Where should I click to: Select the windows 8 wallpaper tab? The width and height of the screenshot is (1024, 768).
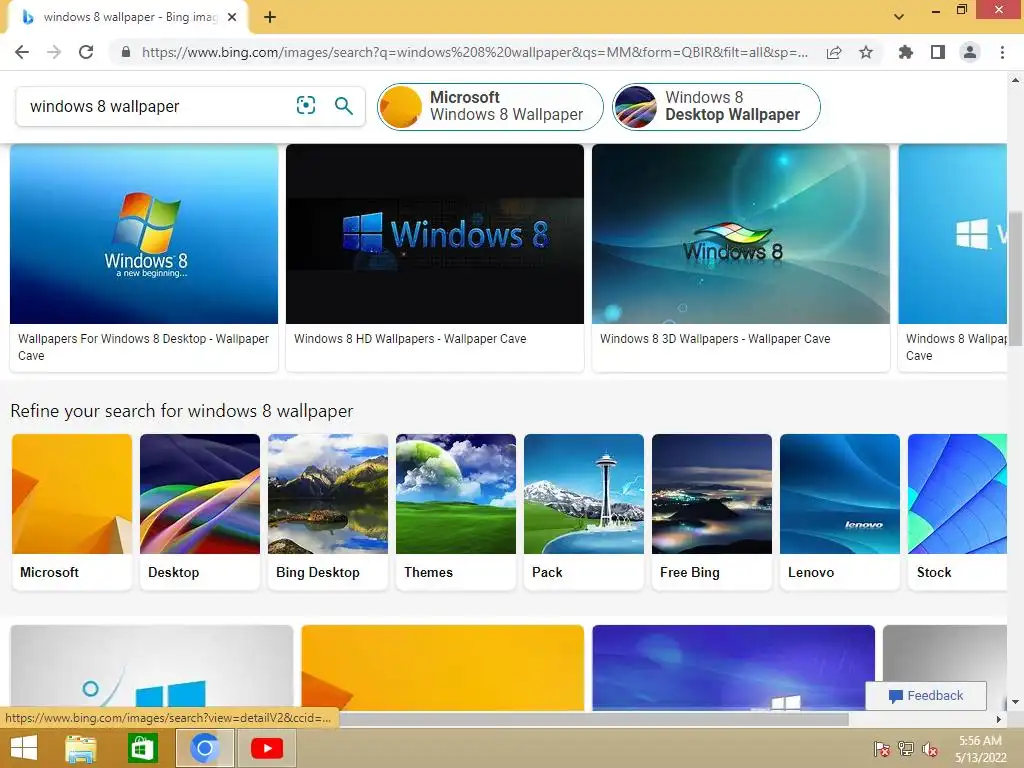click(x=127, y=18)
